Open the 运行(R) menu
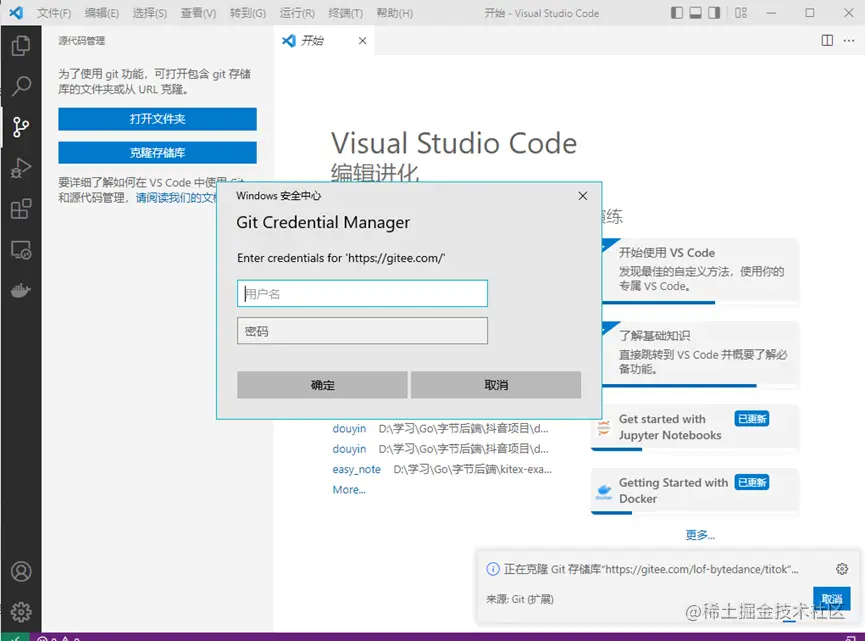The width and height of the screenshot is (865, 641). 297,13
